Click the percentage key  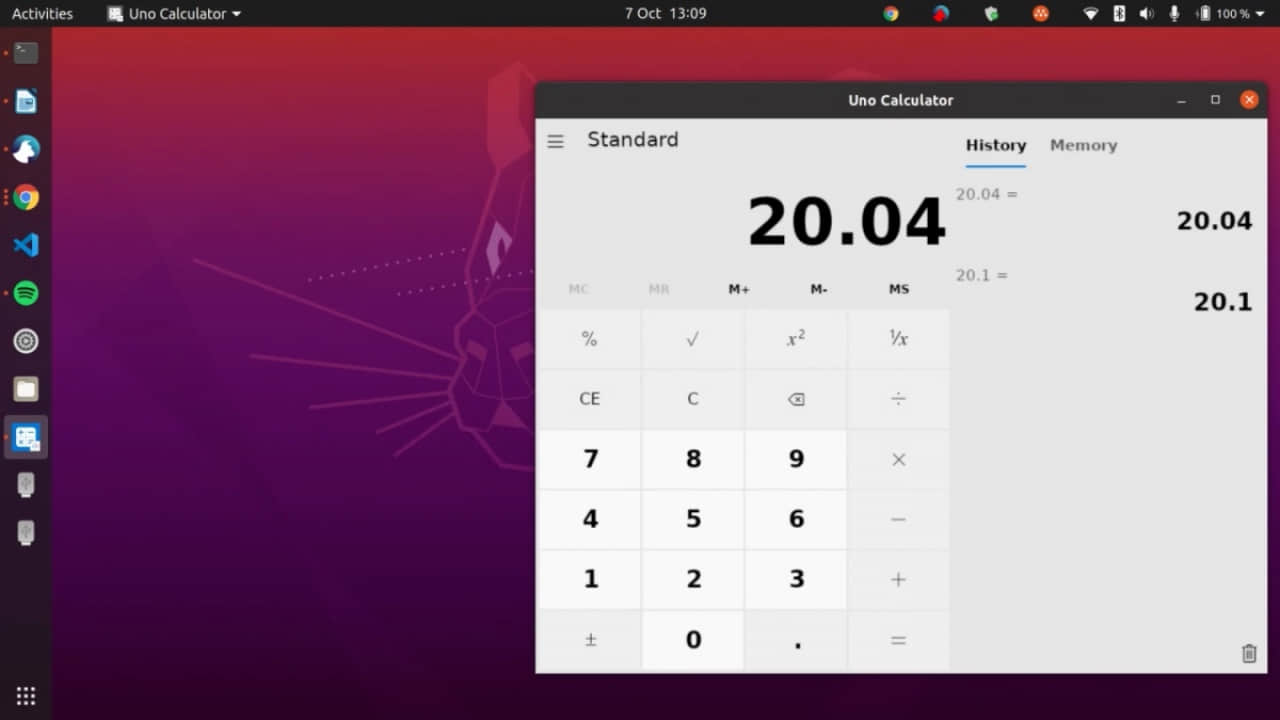coord(589,338)
